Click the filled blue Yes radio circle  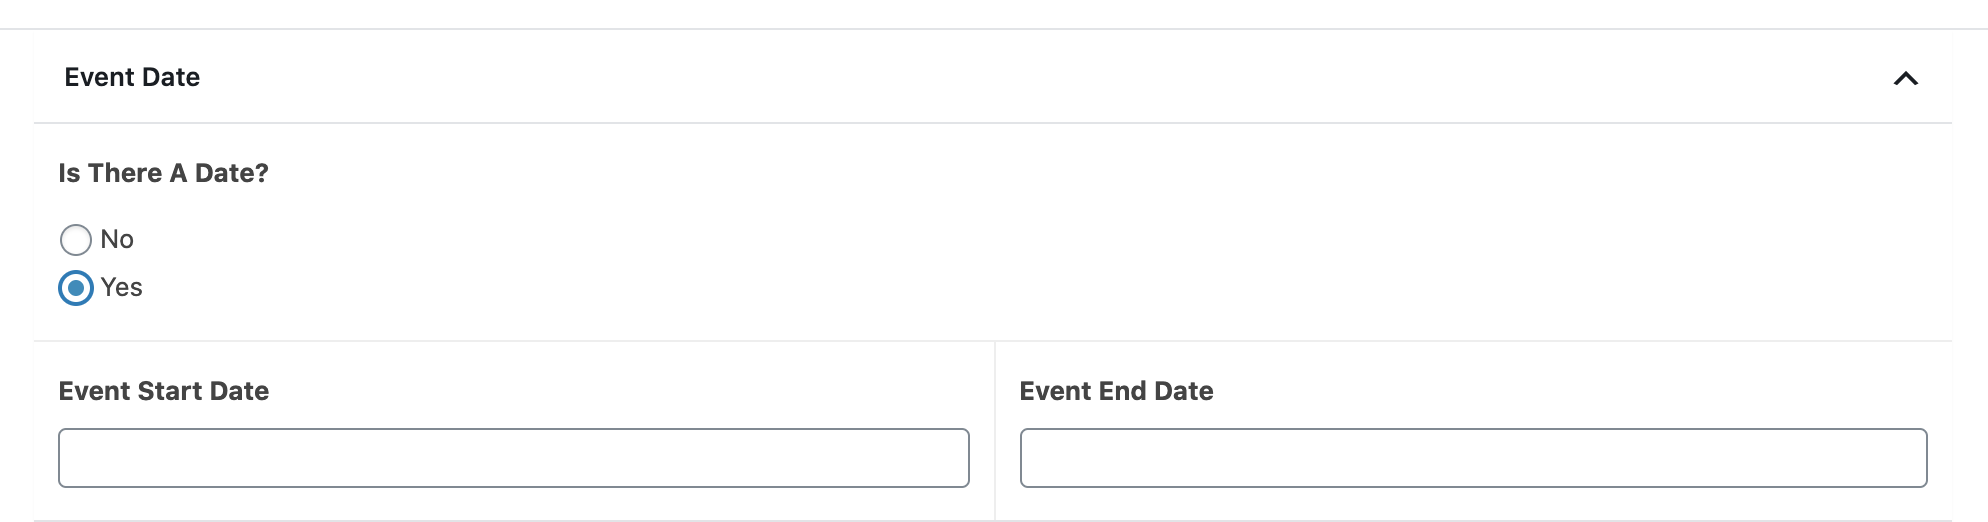pos(76,288)
